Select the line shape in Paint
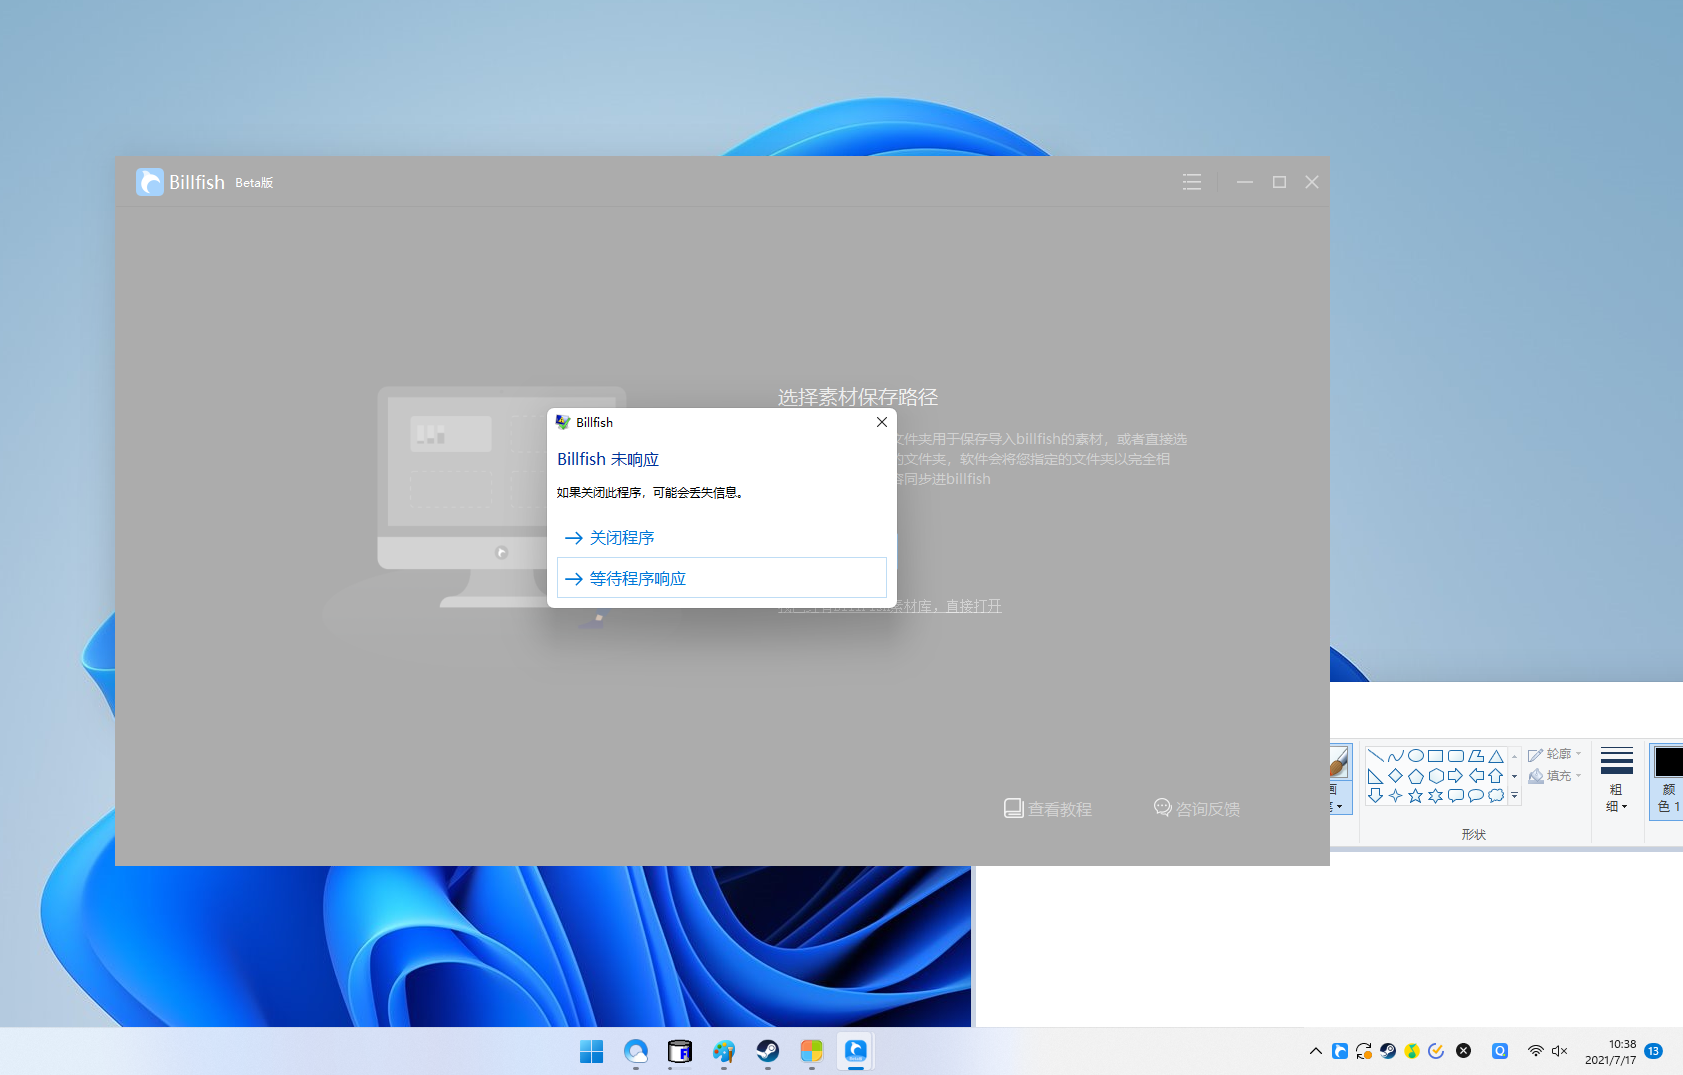 [1376, 756]
